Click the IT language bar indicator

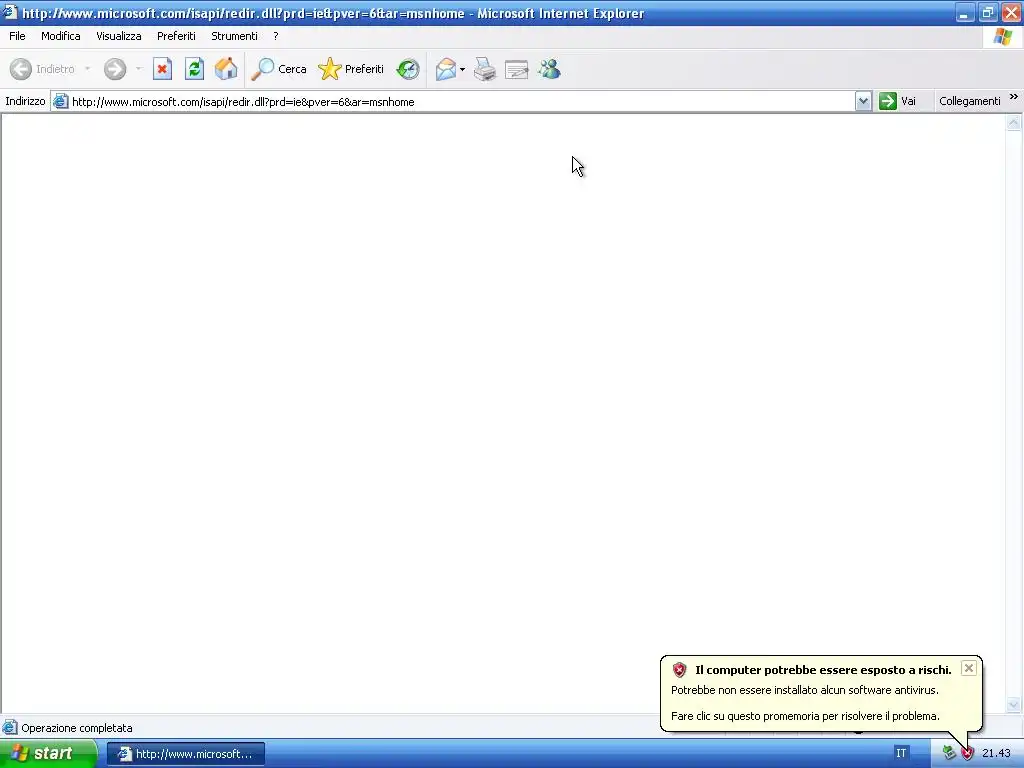901,754
